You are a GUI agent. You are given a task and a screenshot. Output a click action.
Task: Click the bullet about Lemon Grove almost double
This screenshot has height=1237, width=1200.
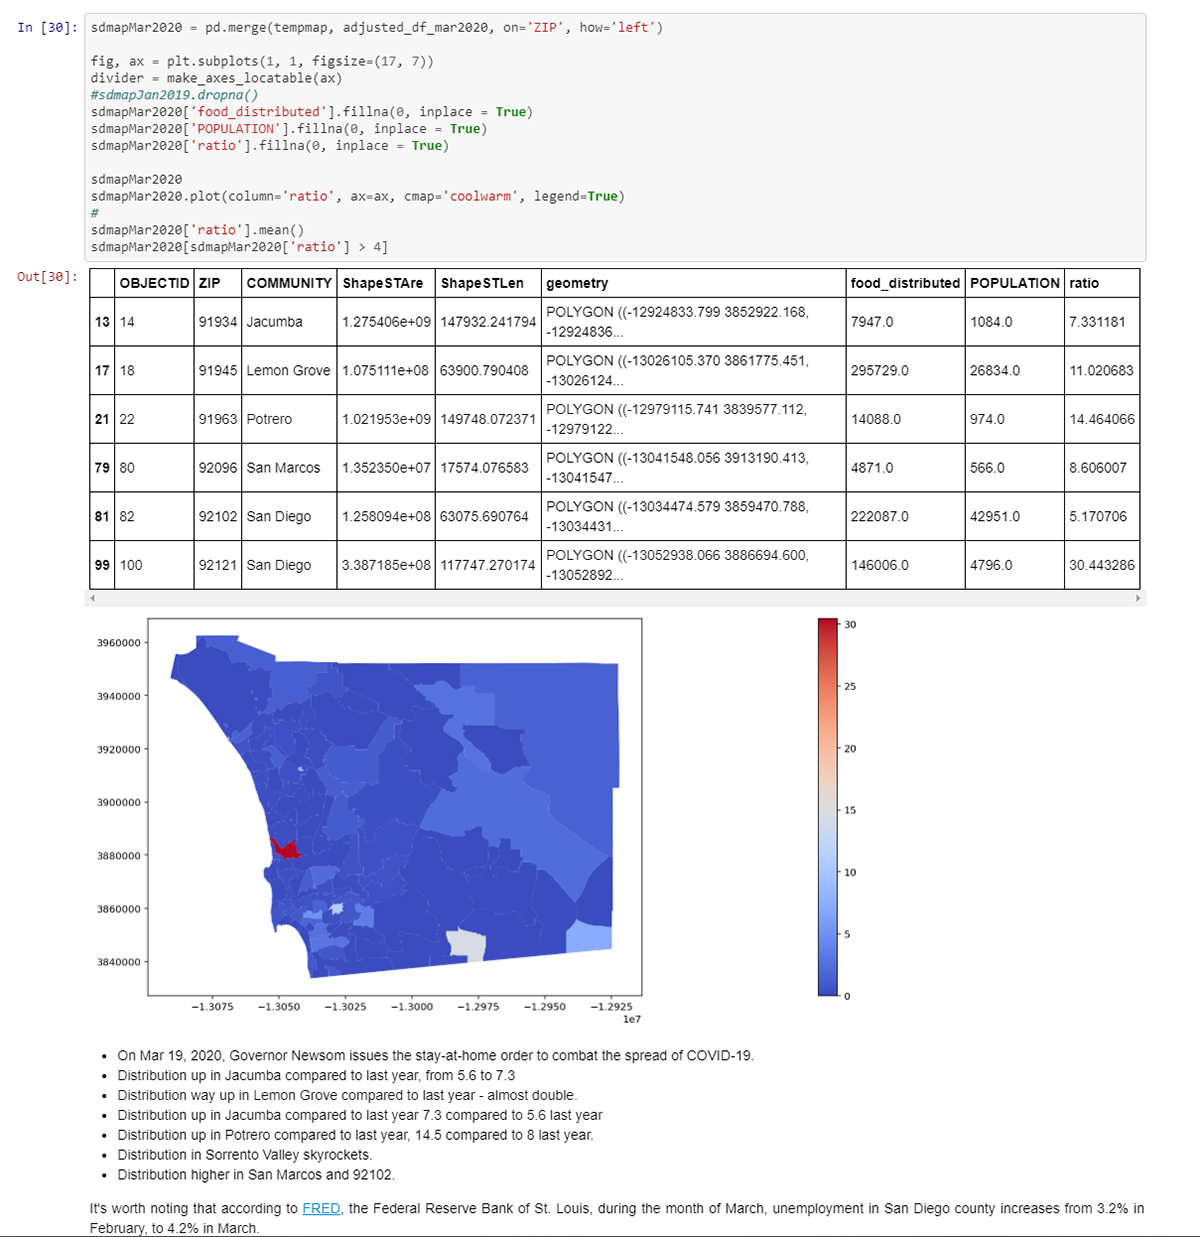347,1095
